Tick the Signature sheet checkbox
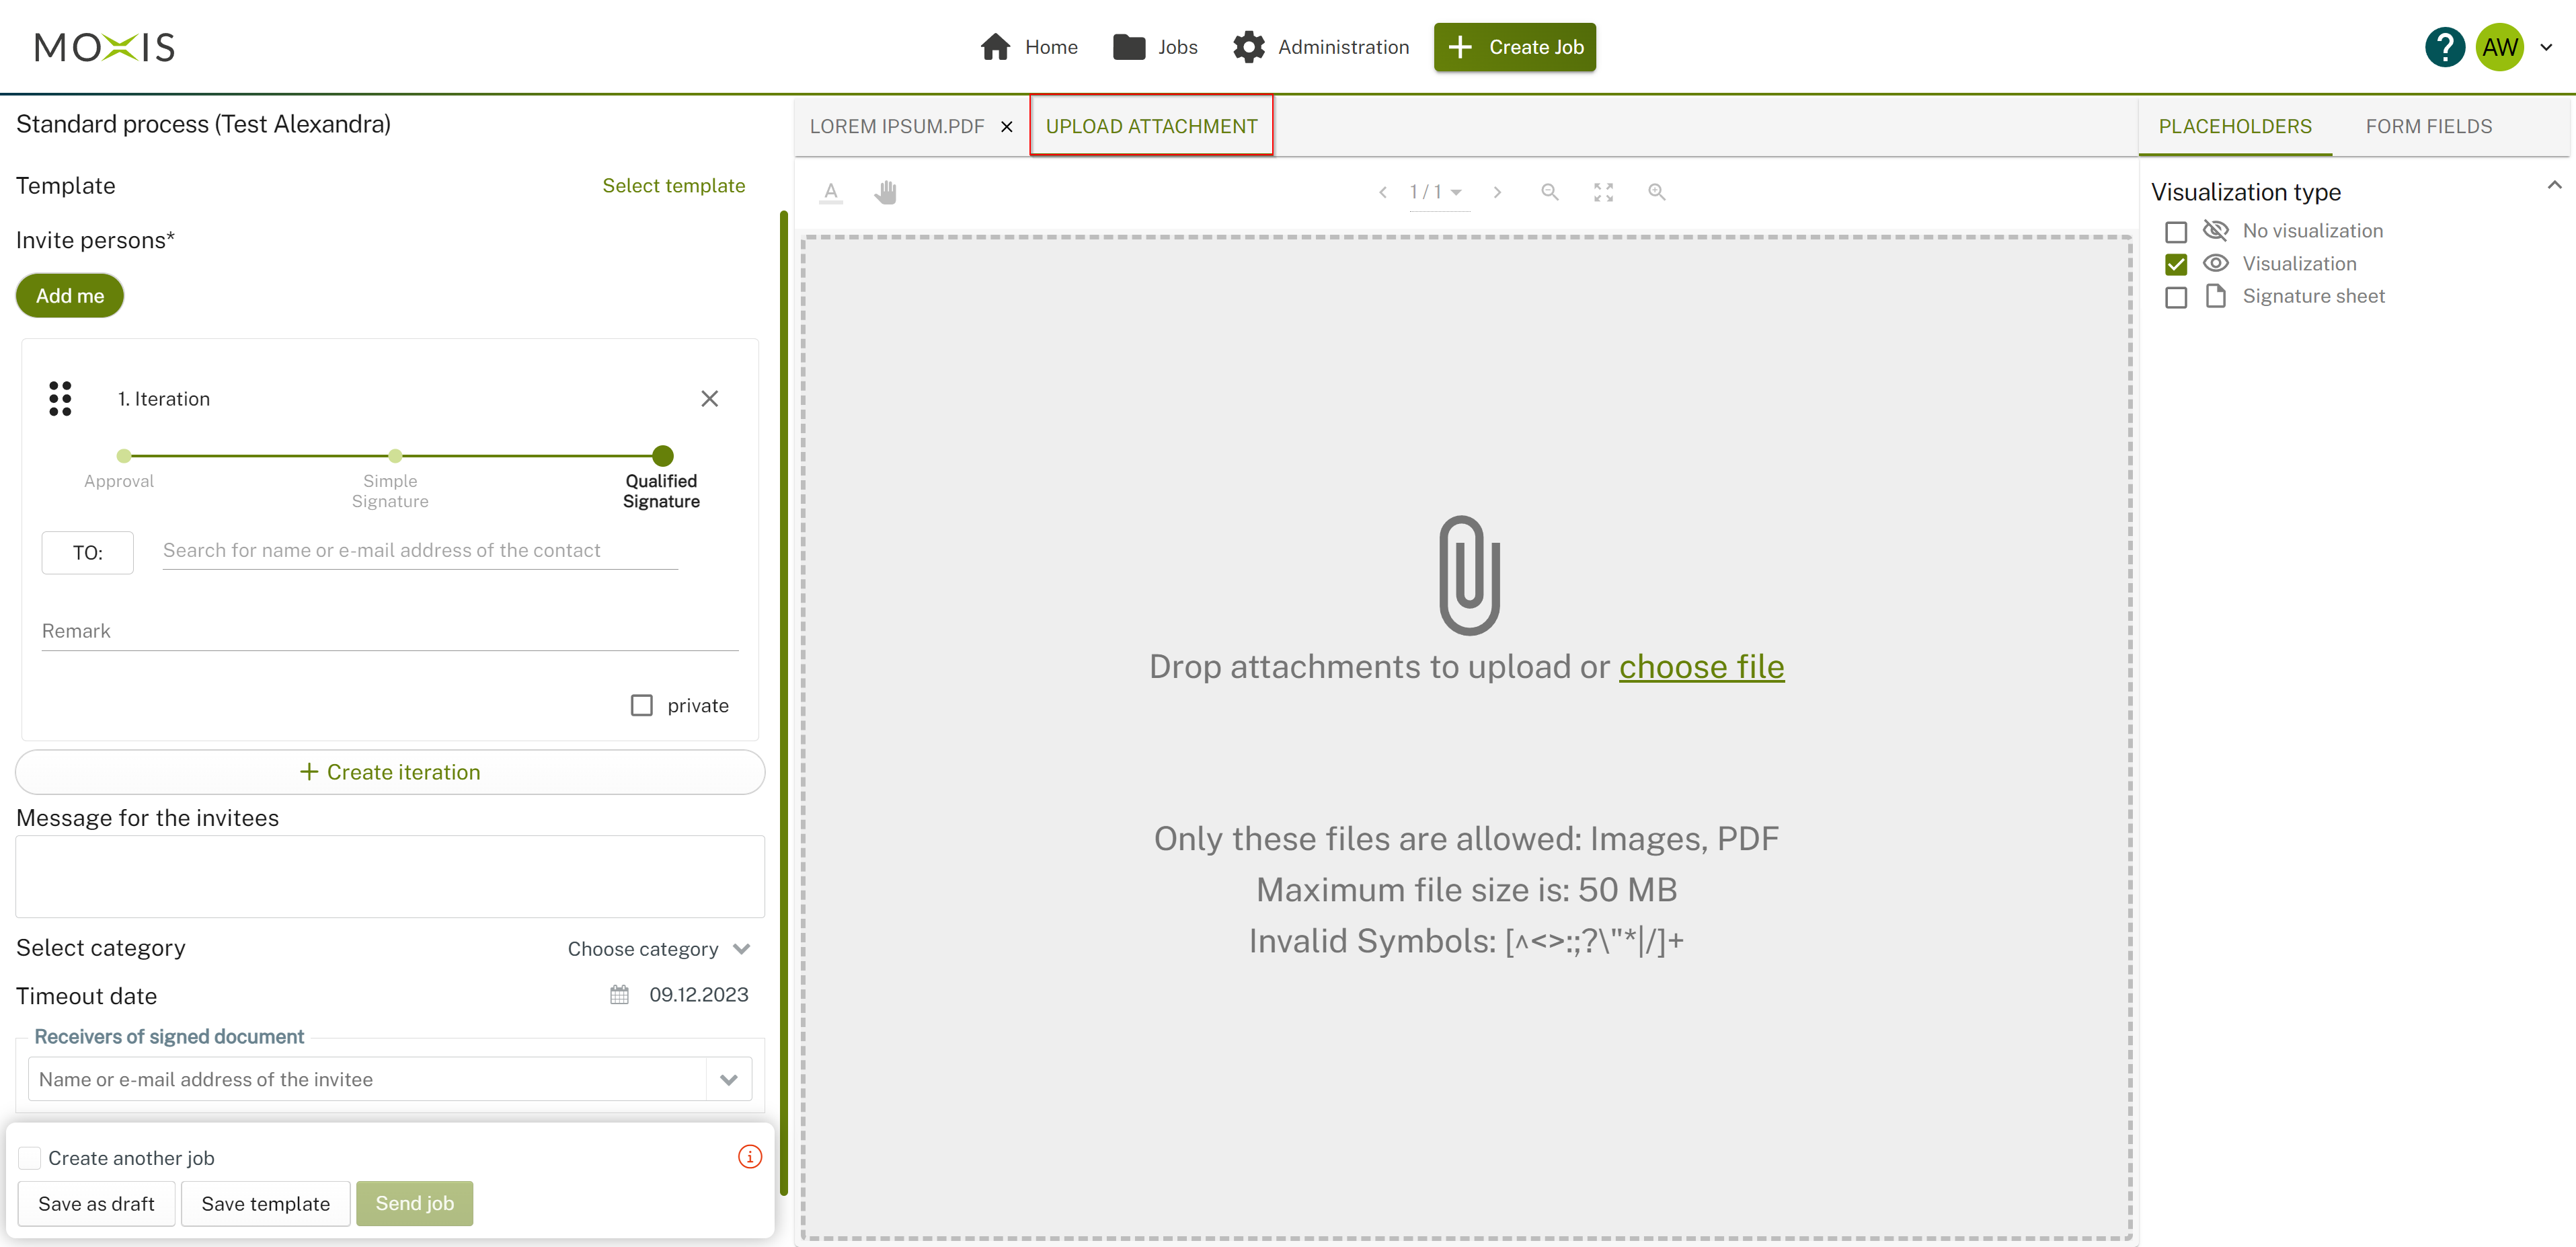 coord(2175,297)
